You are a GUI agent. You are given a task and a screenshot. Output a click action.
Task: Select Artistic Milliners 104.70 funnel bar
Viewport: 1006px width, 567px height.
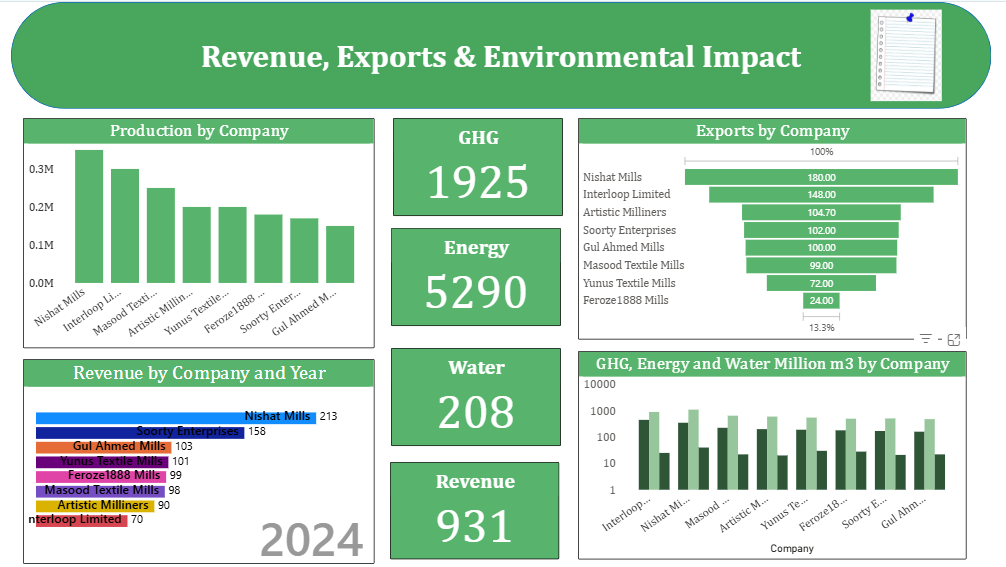tap(821, 212)
